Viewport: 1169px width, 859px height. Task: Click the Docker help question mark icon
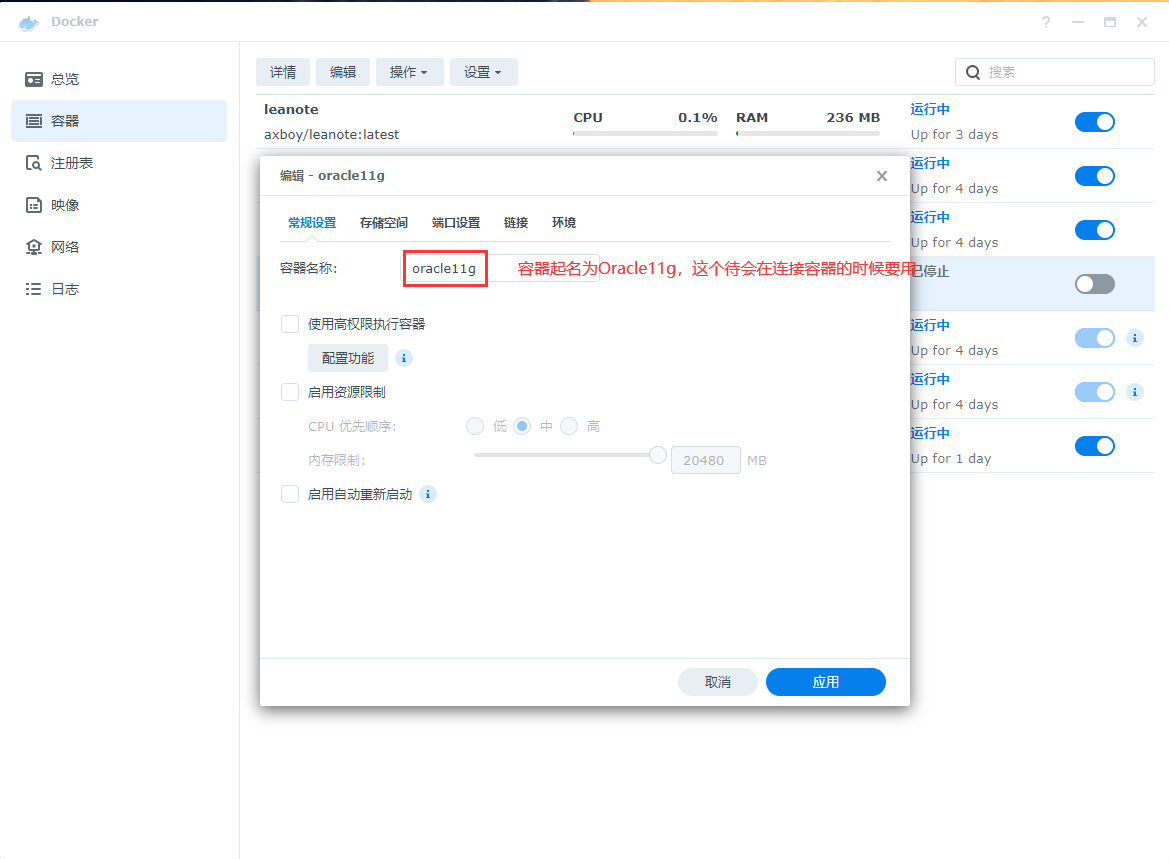1046,22
